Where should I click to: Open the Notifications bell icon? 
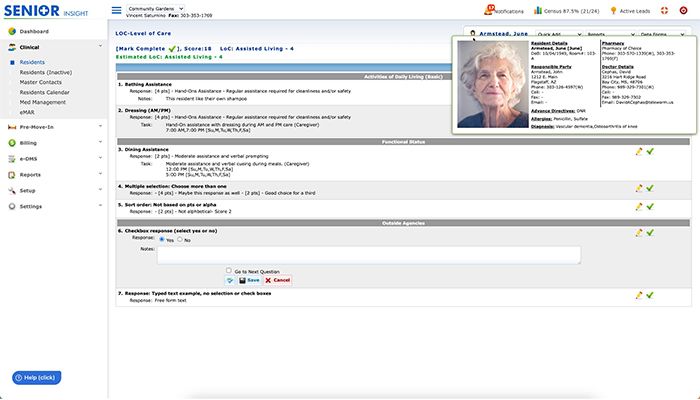point(489,9)
